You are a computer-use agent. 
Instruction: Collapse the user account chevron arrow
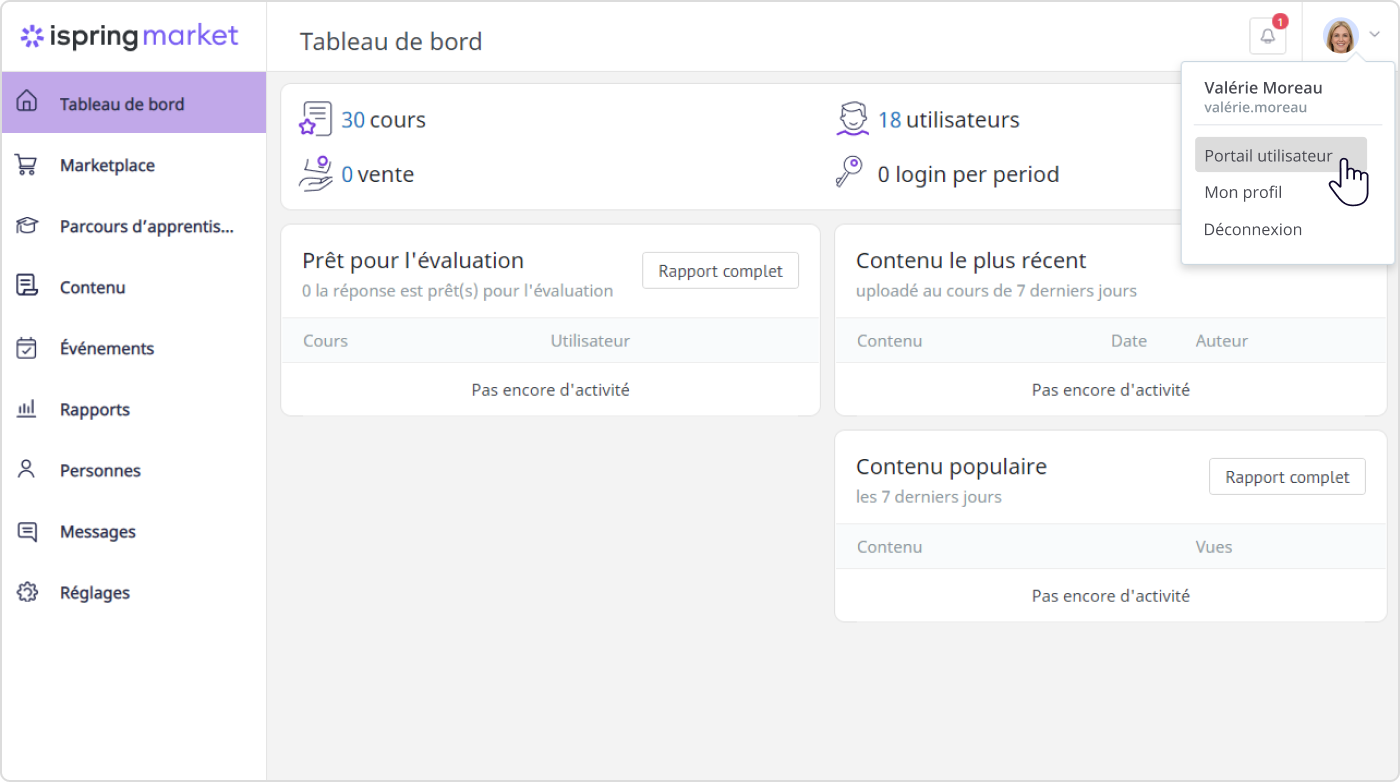tap(1374, 35)
